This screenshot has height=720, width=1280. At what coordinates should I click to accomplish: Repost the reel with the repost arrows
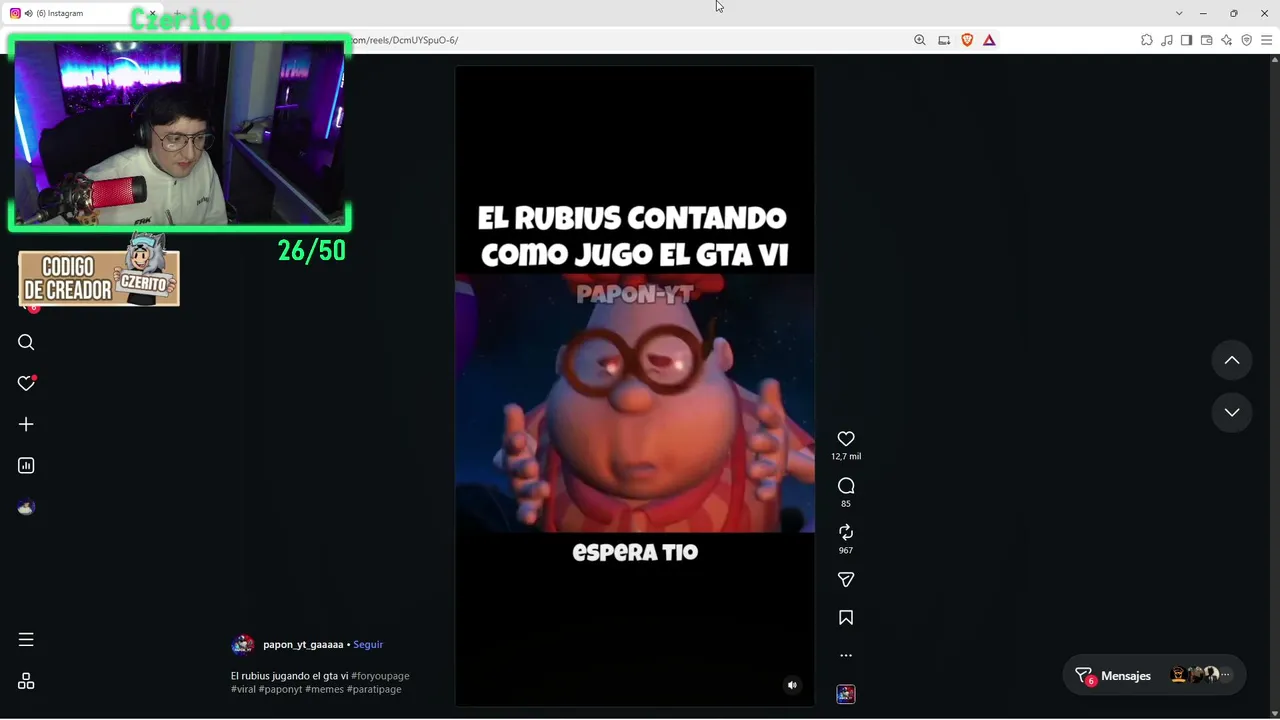pyautogui.click(x=846, y=532)
